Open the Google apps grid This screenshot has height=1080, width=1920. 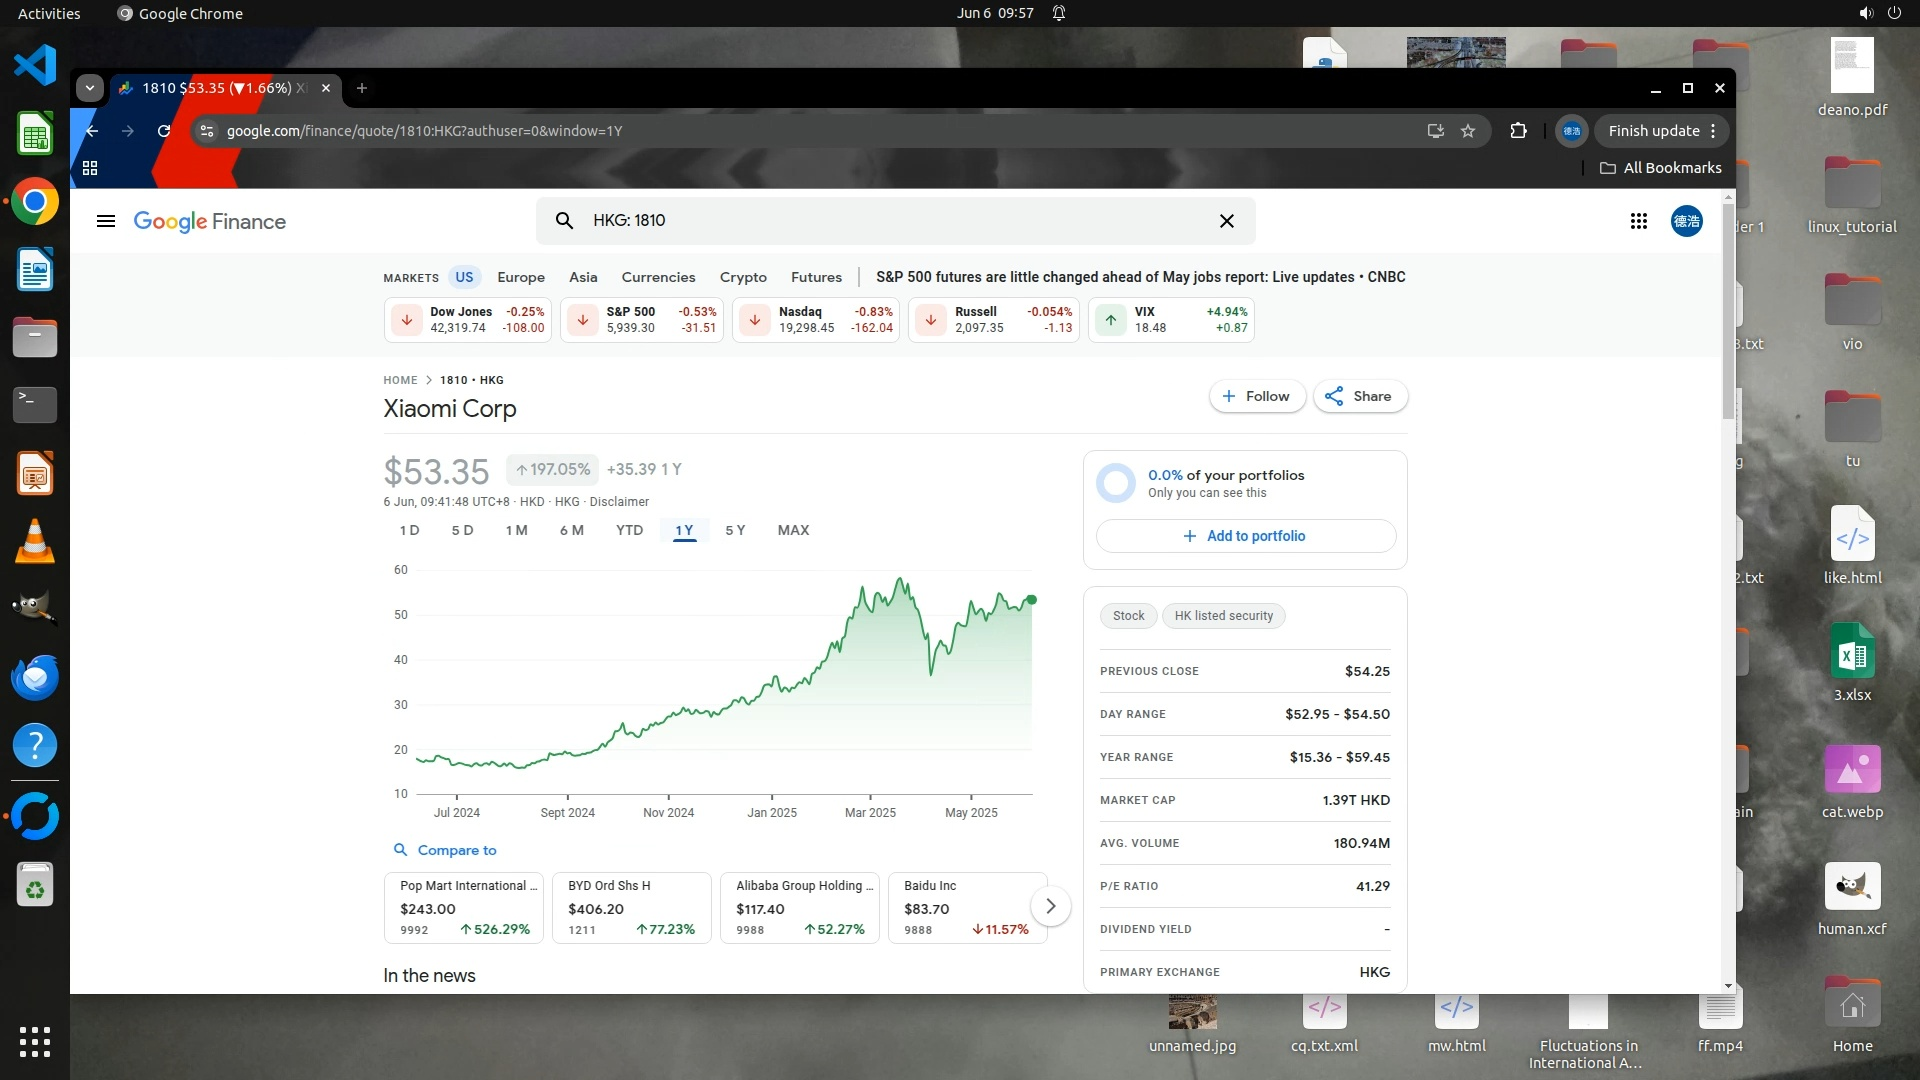click(x=1638, y=221)
